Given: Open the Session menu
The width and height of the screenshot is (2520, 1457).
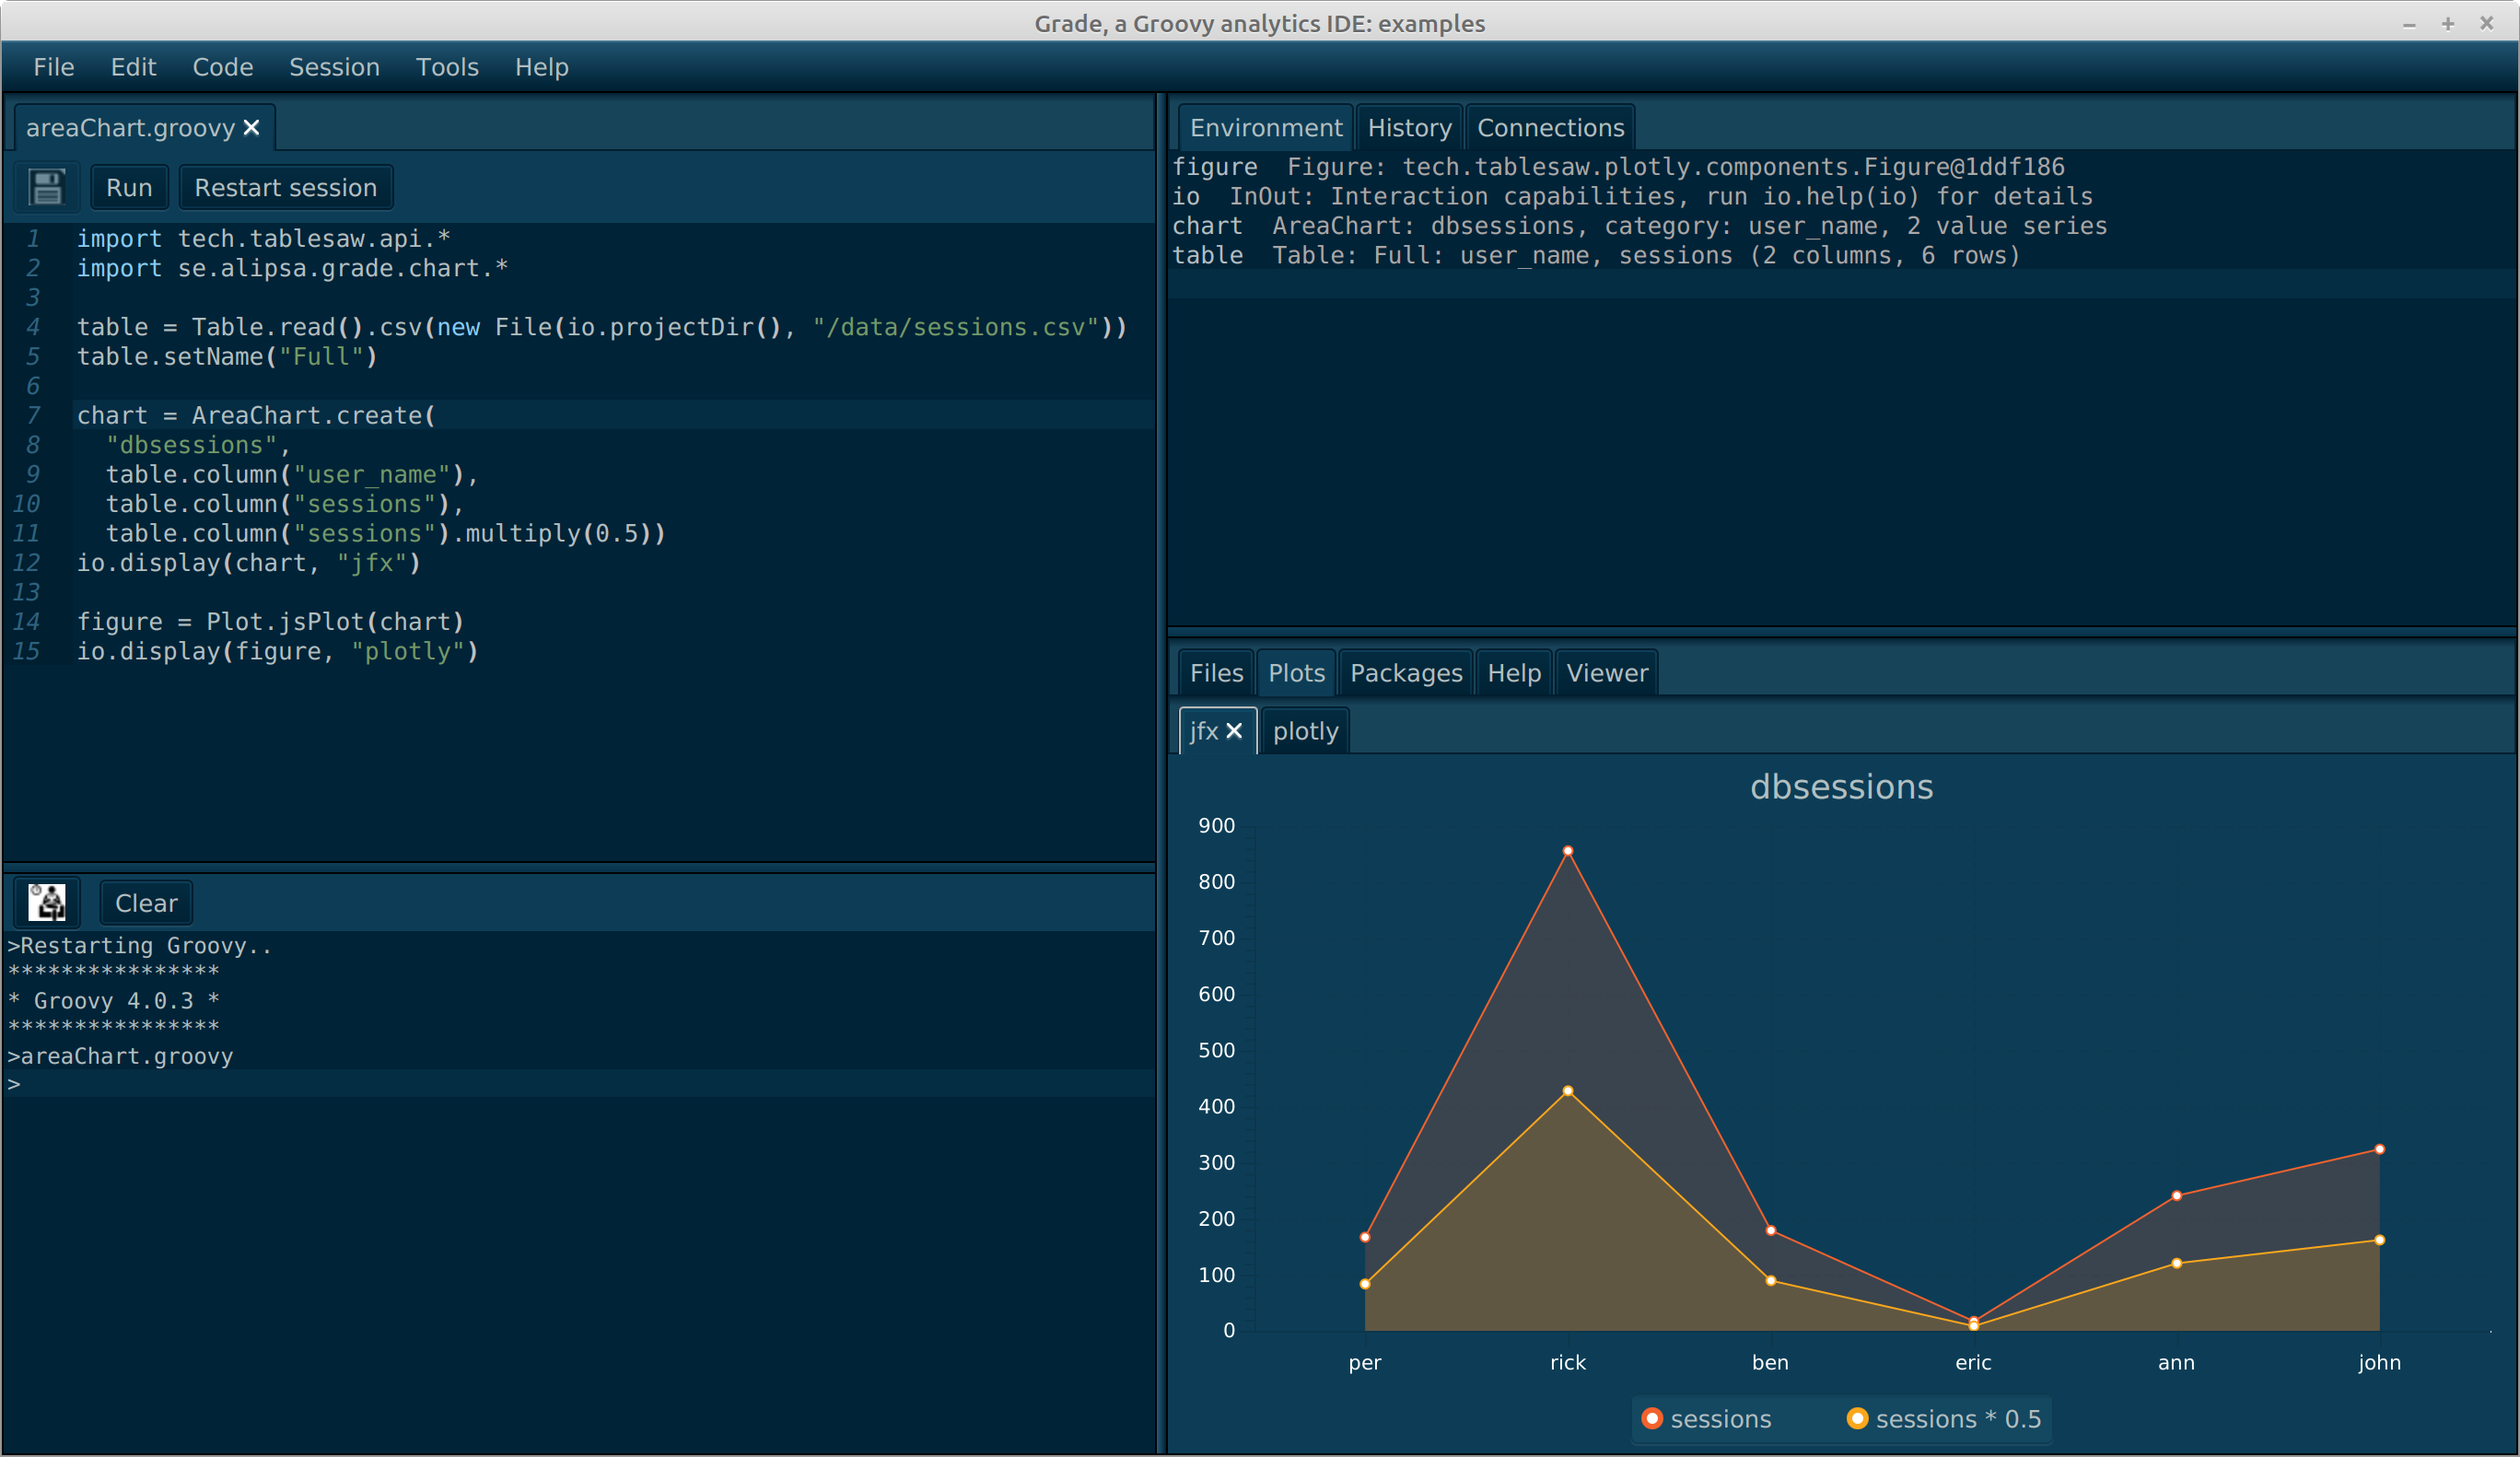Looking at the screenshot, I should pos(334,67).
